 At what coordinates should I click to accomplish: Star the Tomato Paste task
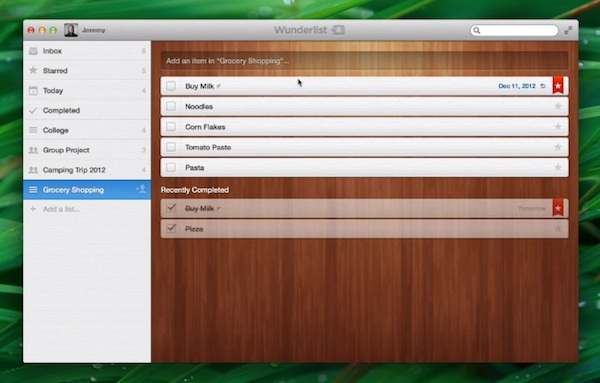click(x=558, y=147)
